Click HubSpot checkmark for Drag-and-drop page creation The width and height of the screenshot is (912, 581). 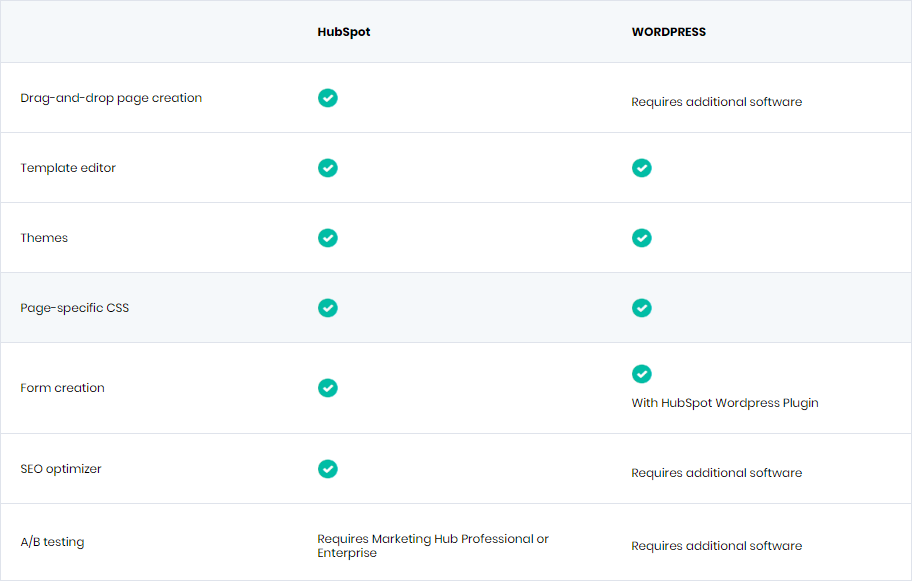[x=327, y=98]
